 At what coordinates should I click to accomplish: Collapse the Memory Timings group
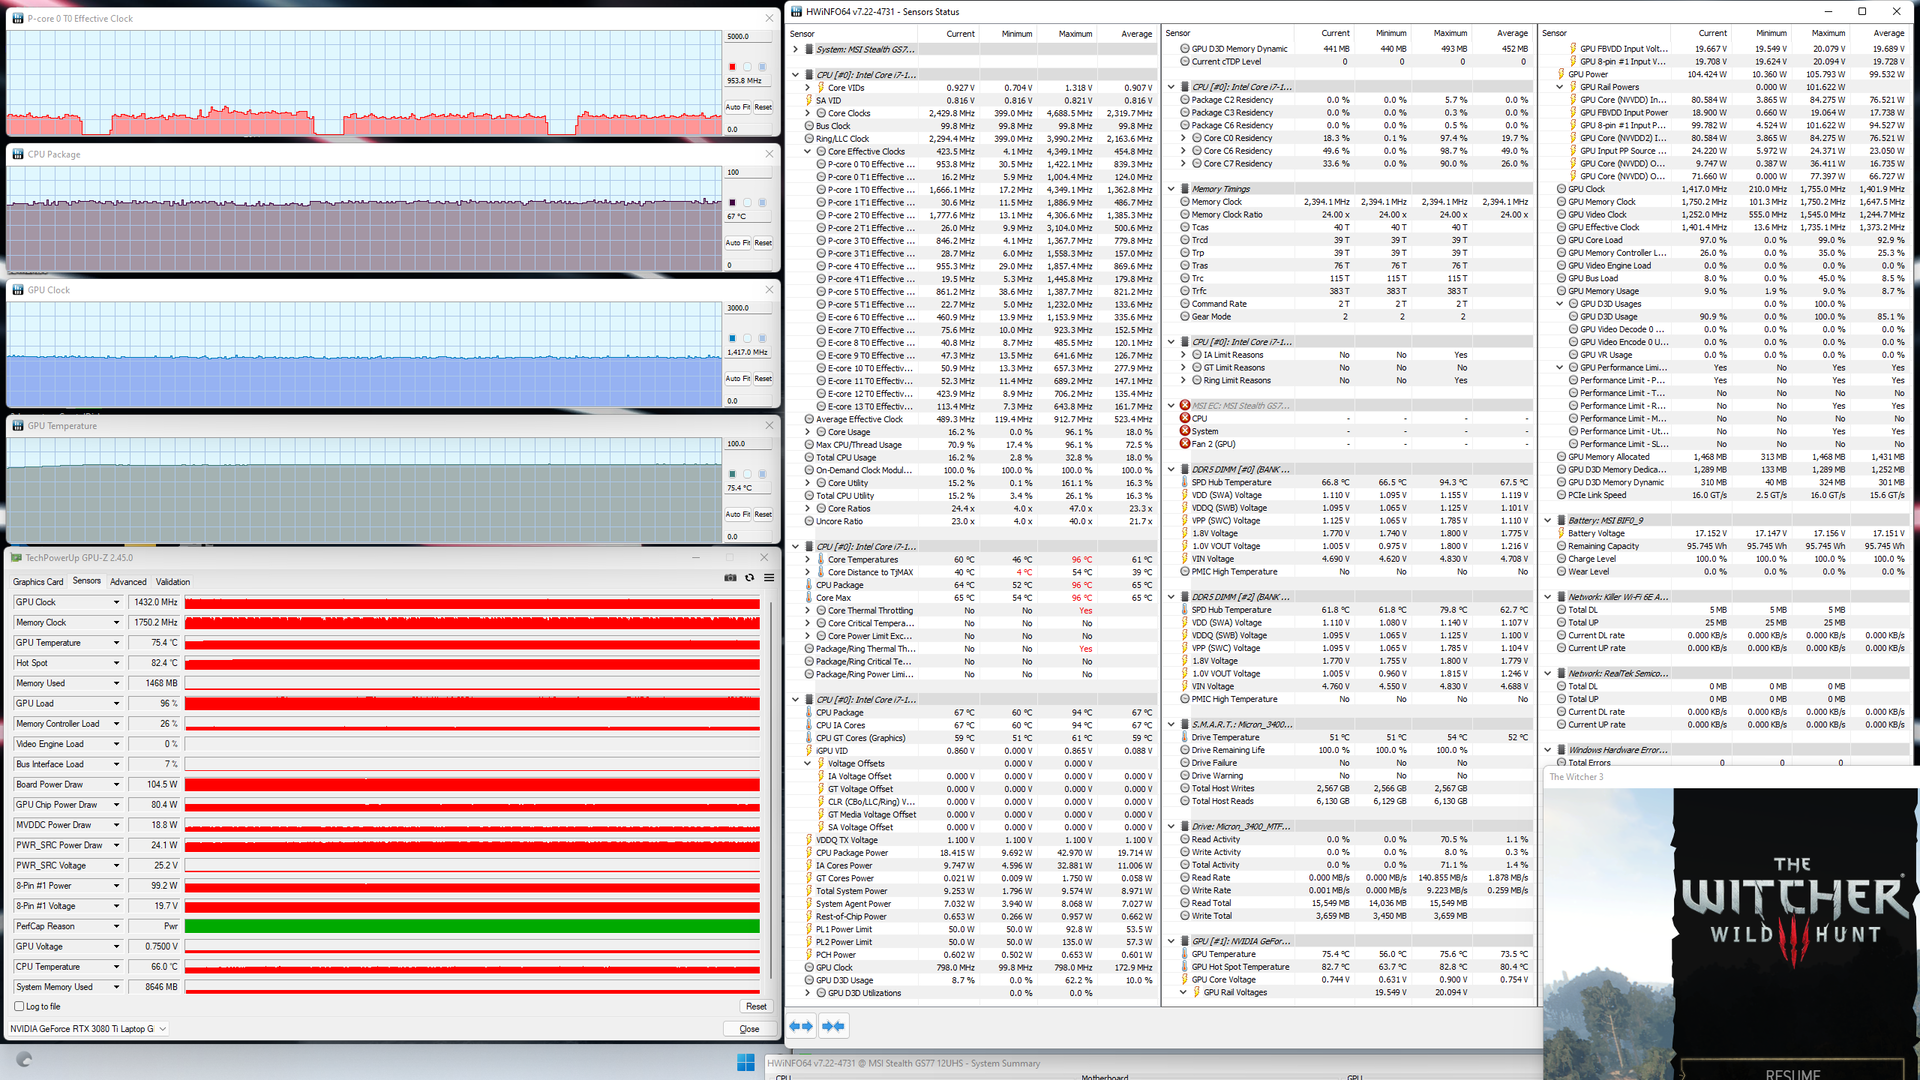pos(1171,189)
